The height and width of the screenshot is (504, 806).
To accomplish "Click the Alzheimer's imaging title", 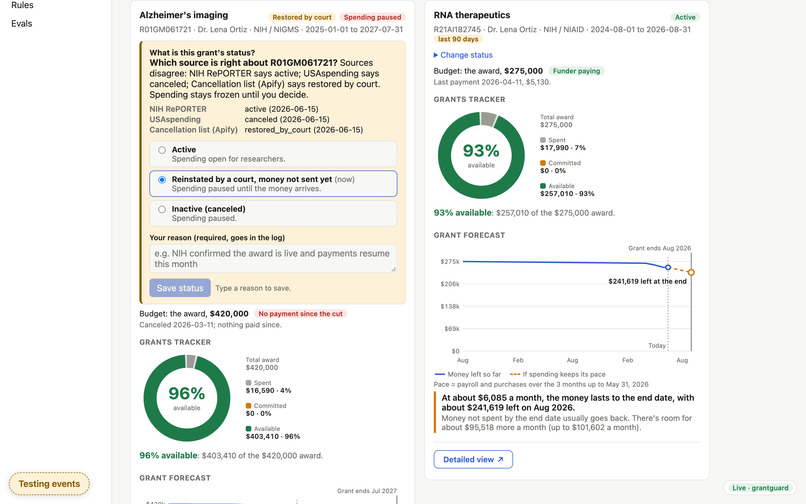I will [x=184, y=15].
